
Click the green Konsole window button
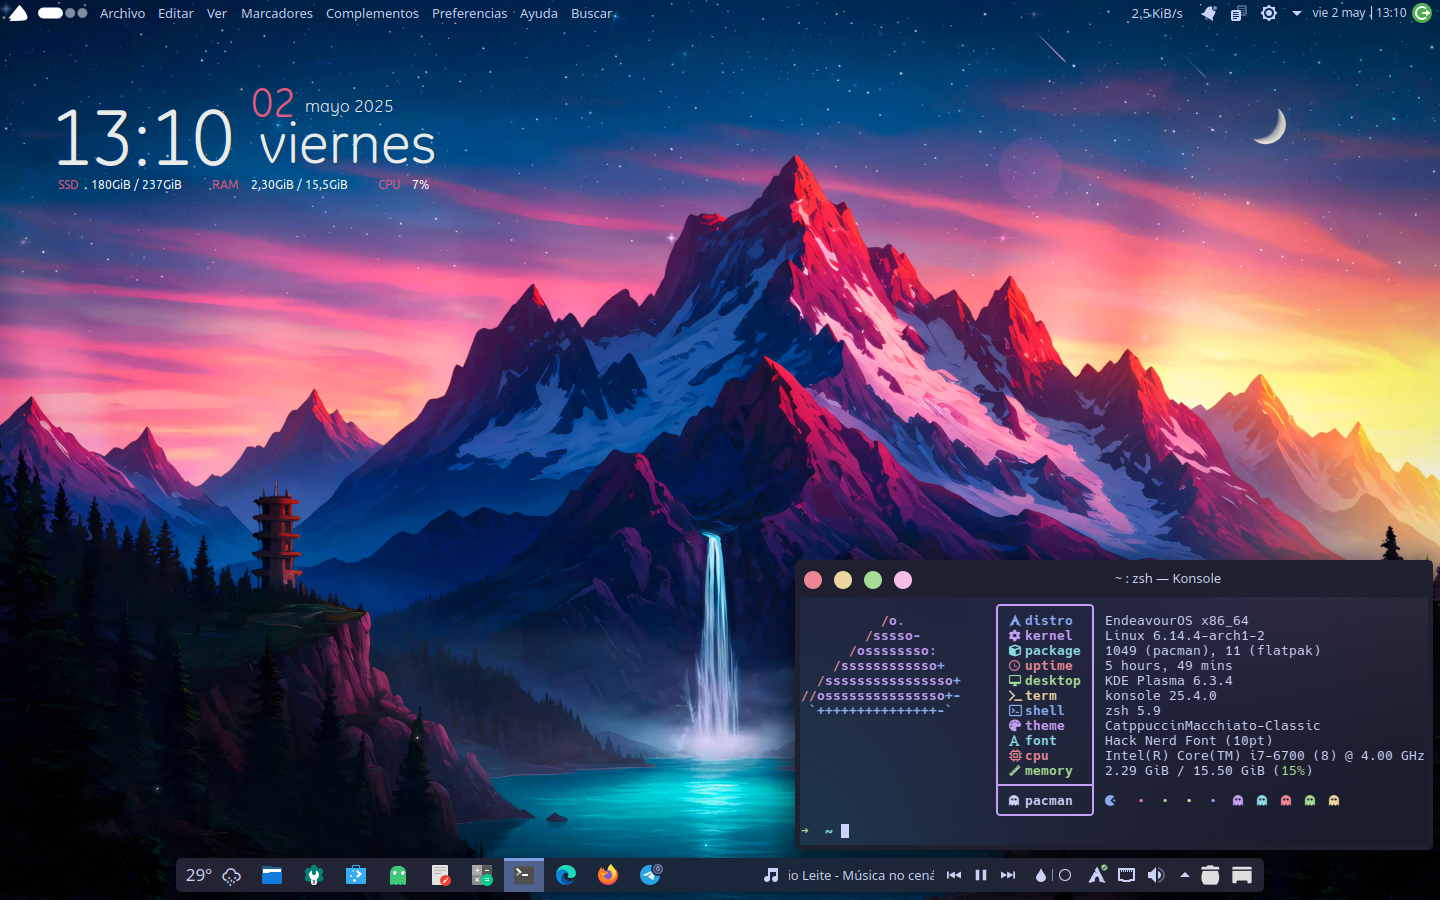coord(873,580)
